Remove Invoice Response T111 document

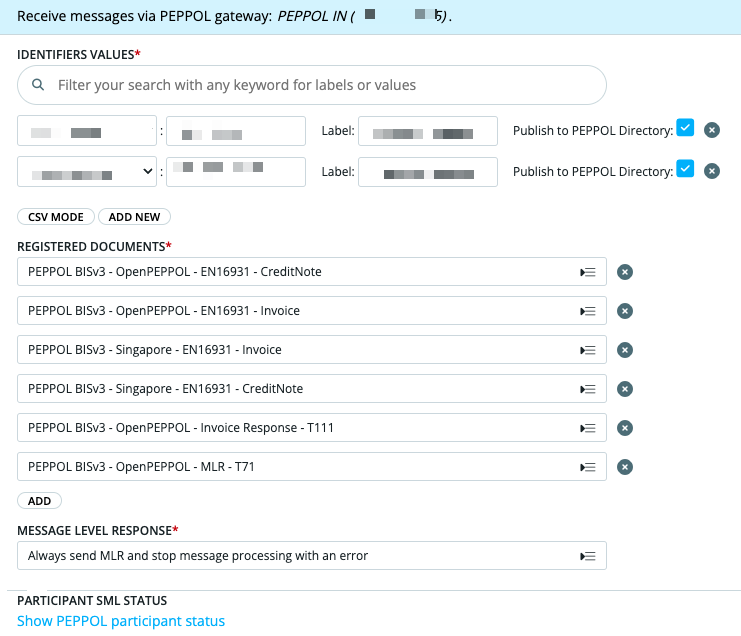[x=625, y=428]
